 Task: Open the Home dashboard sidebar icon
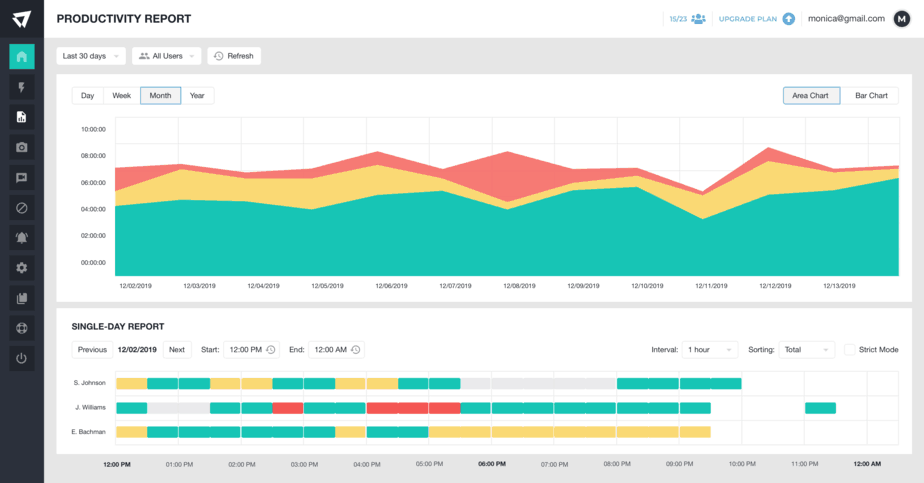22,57
